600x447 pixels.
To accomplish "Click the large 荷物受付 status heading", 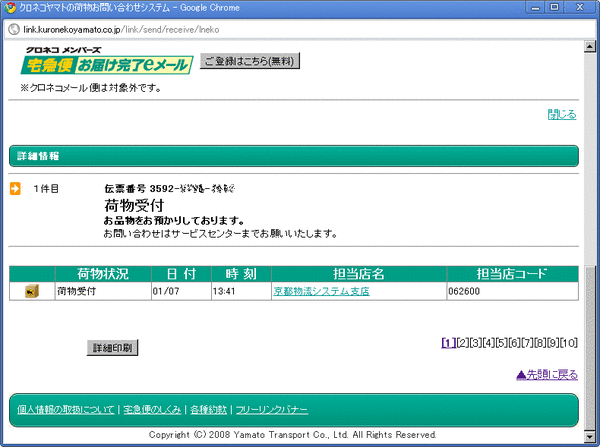I will [x=134, y=206].
